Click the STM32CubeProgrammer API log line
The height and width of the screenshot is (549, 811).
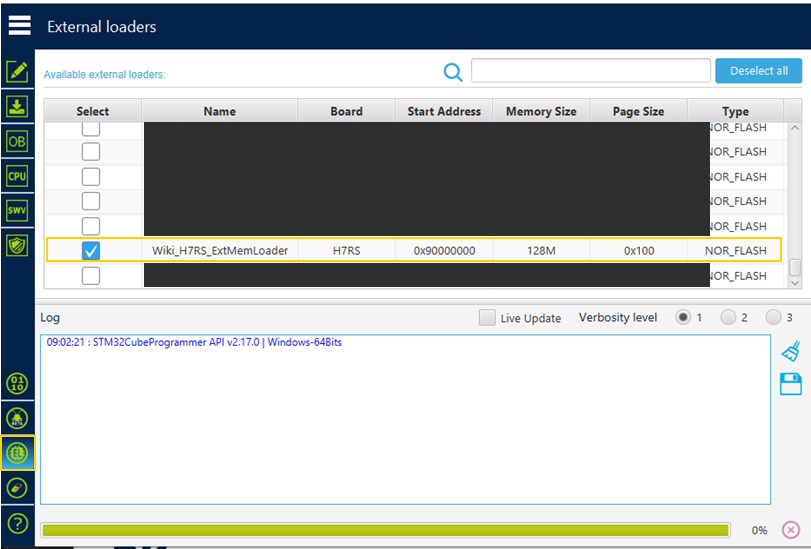pyautogui.click(x=194, y=342)
